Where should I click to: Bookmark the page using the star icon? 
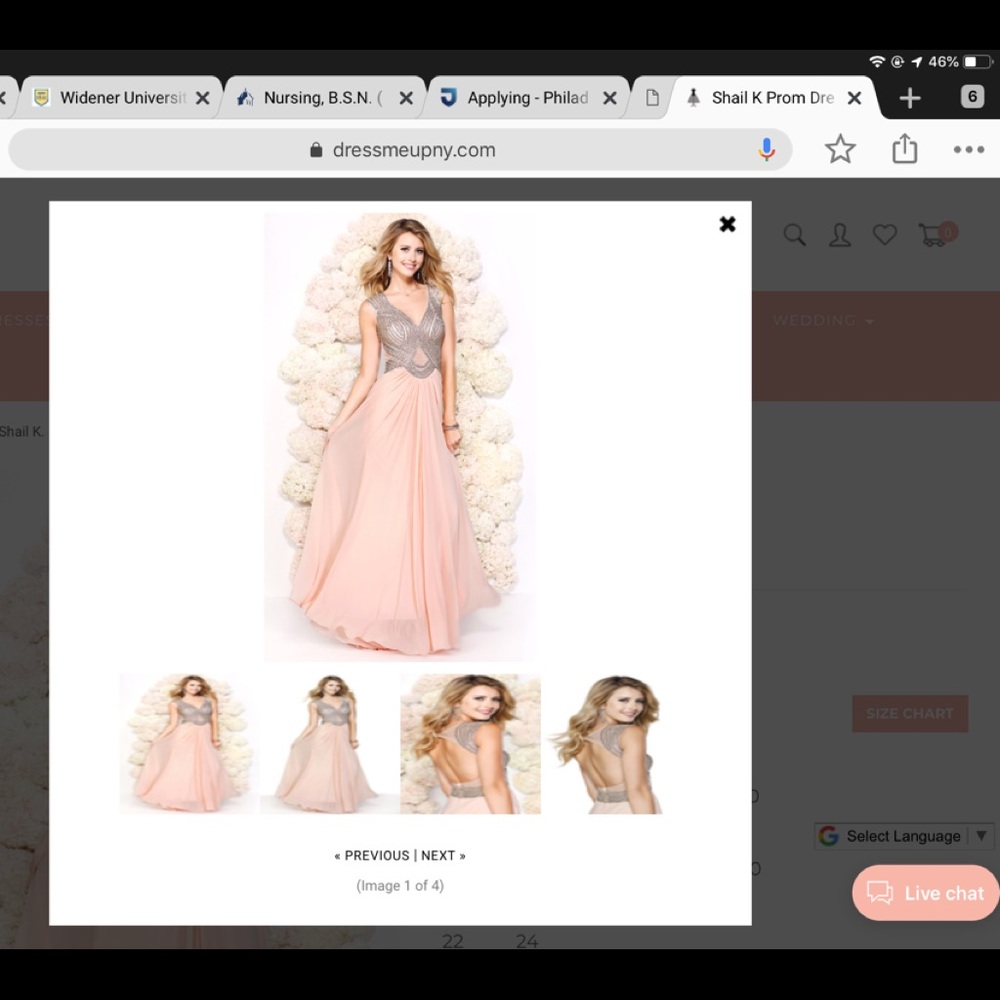tap(841, 148)
